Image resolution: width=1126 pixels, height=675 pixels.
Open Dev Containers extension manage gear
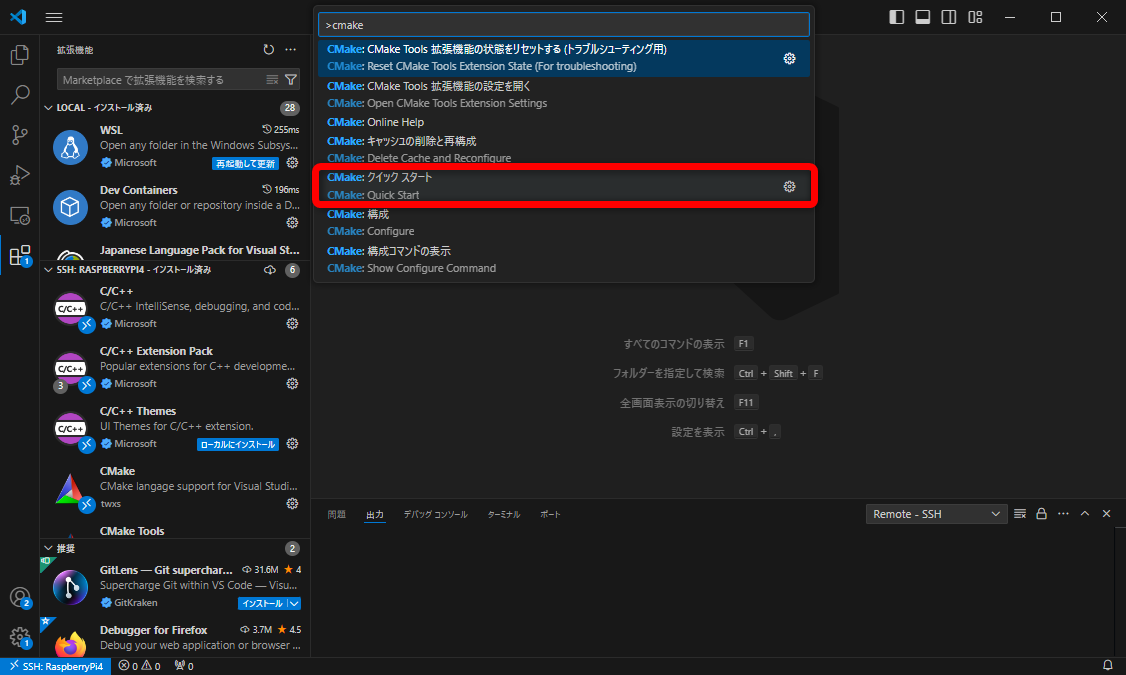[x=292, y=223]
